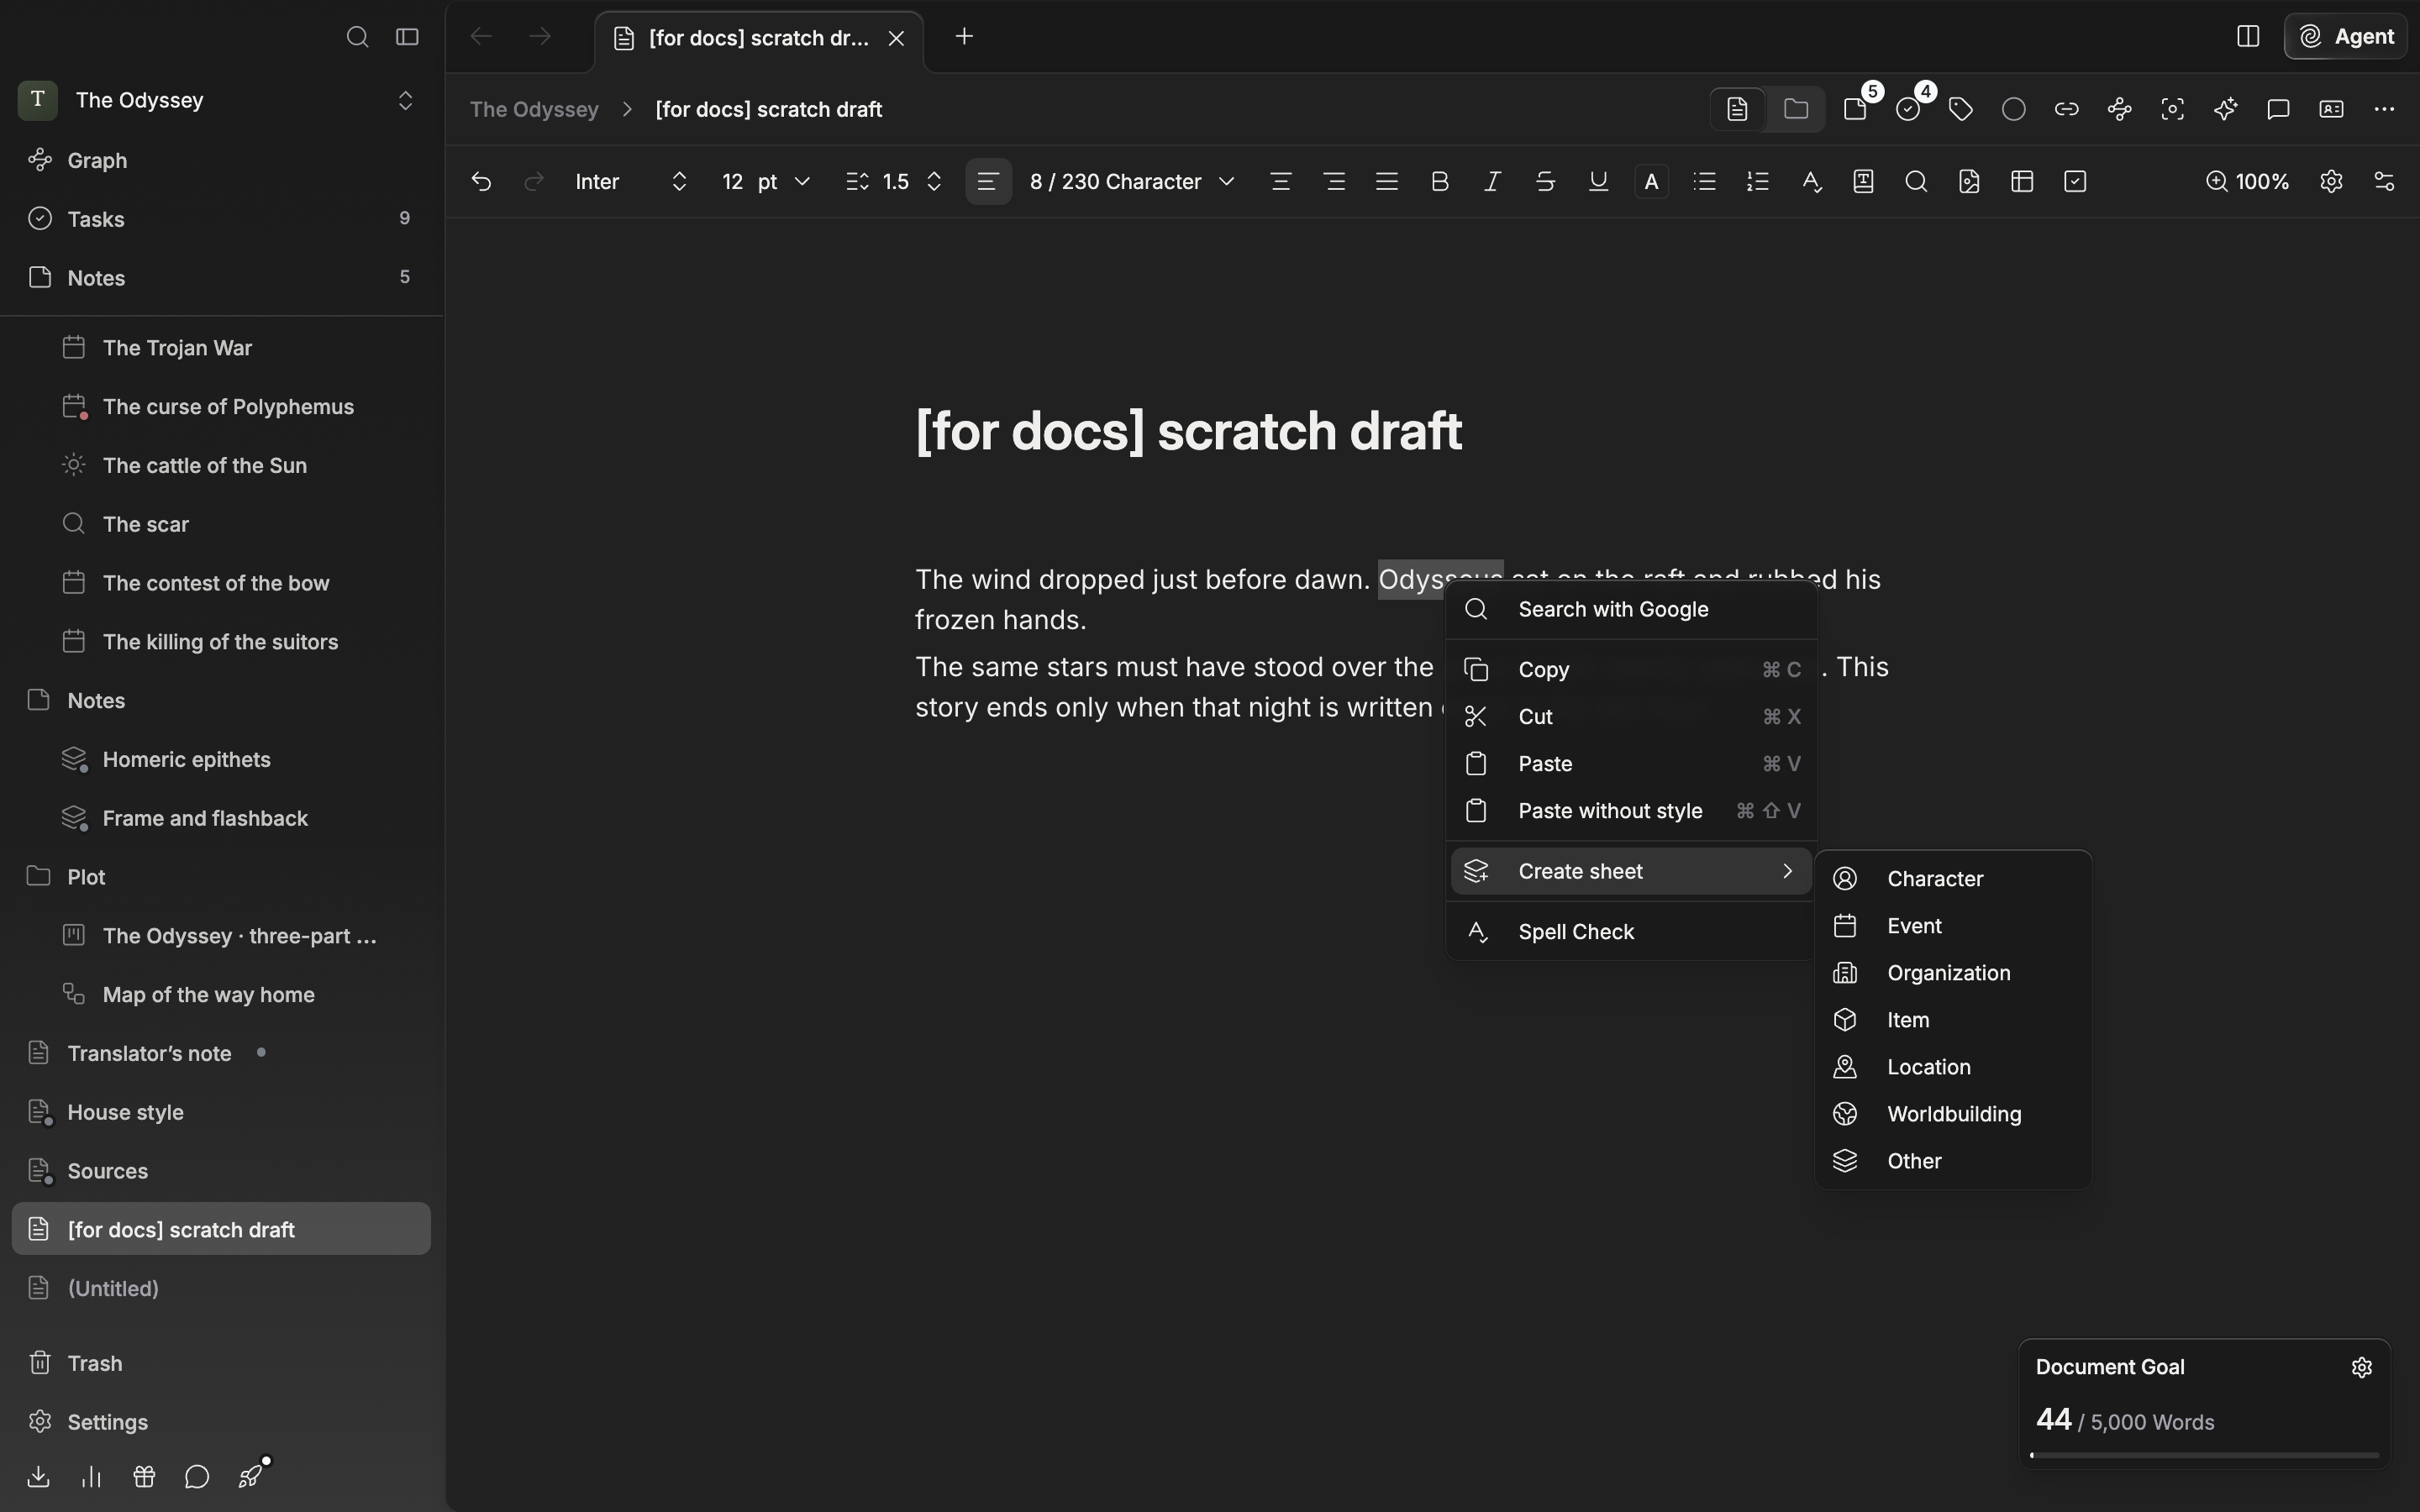Toggle bold formatting
Viewport: 2420px width, 1512px height.
coord(1440,182)
